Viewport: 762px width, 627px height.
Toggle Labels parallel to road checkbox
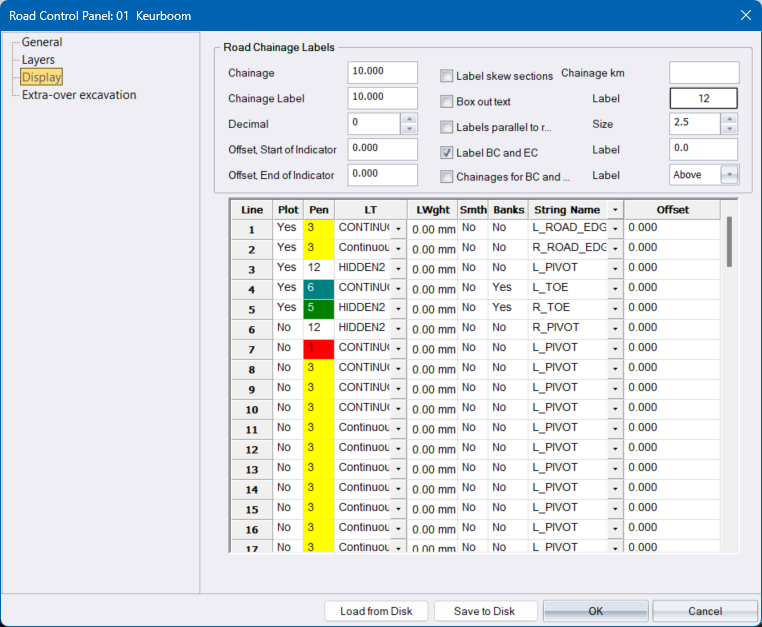coord(447,127)
